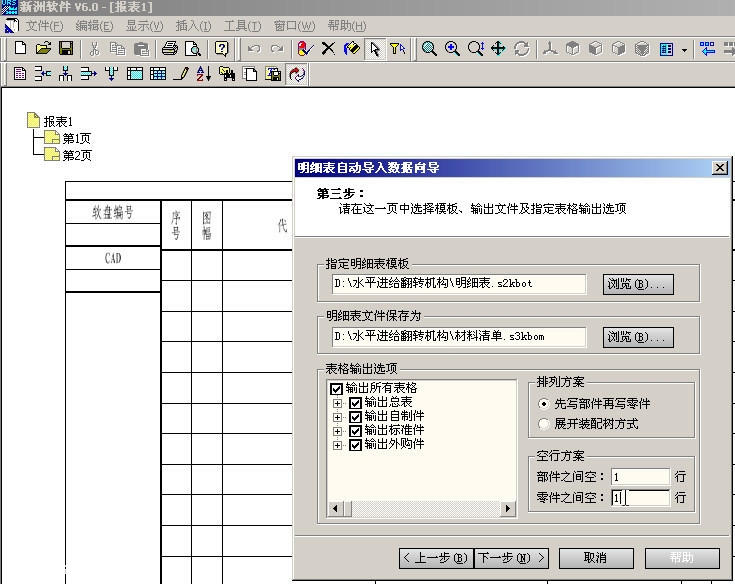Toggle 输出总表 checkbox
The height and width of the screenshot is (584, 735).
pos(355,403)
